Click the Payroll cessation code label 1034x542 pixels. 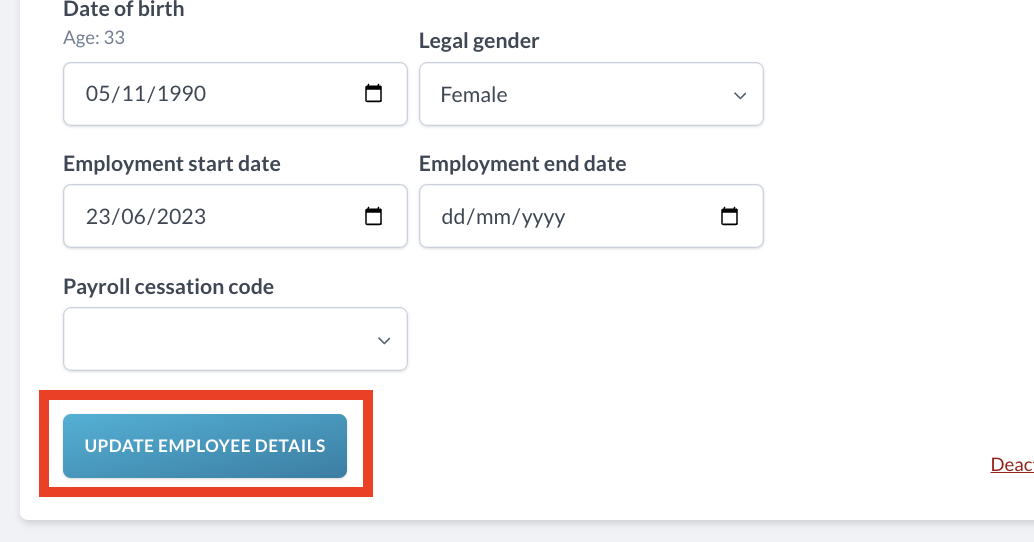pyautogui.click(x=168, y=287)
